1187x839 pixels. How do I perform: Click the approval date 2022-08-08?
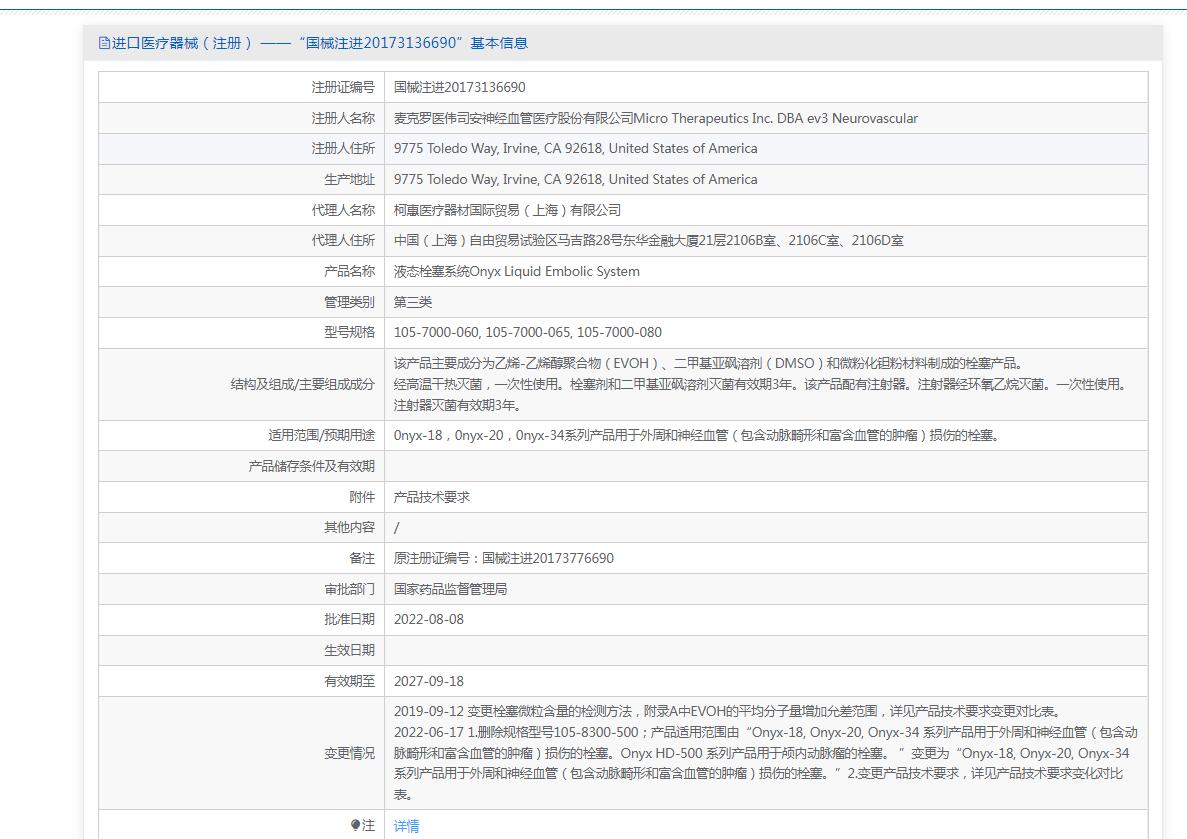(x=428, y=620)
